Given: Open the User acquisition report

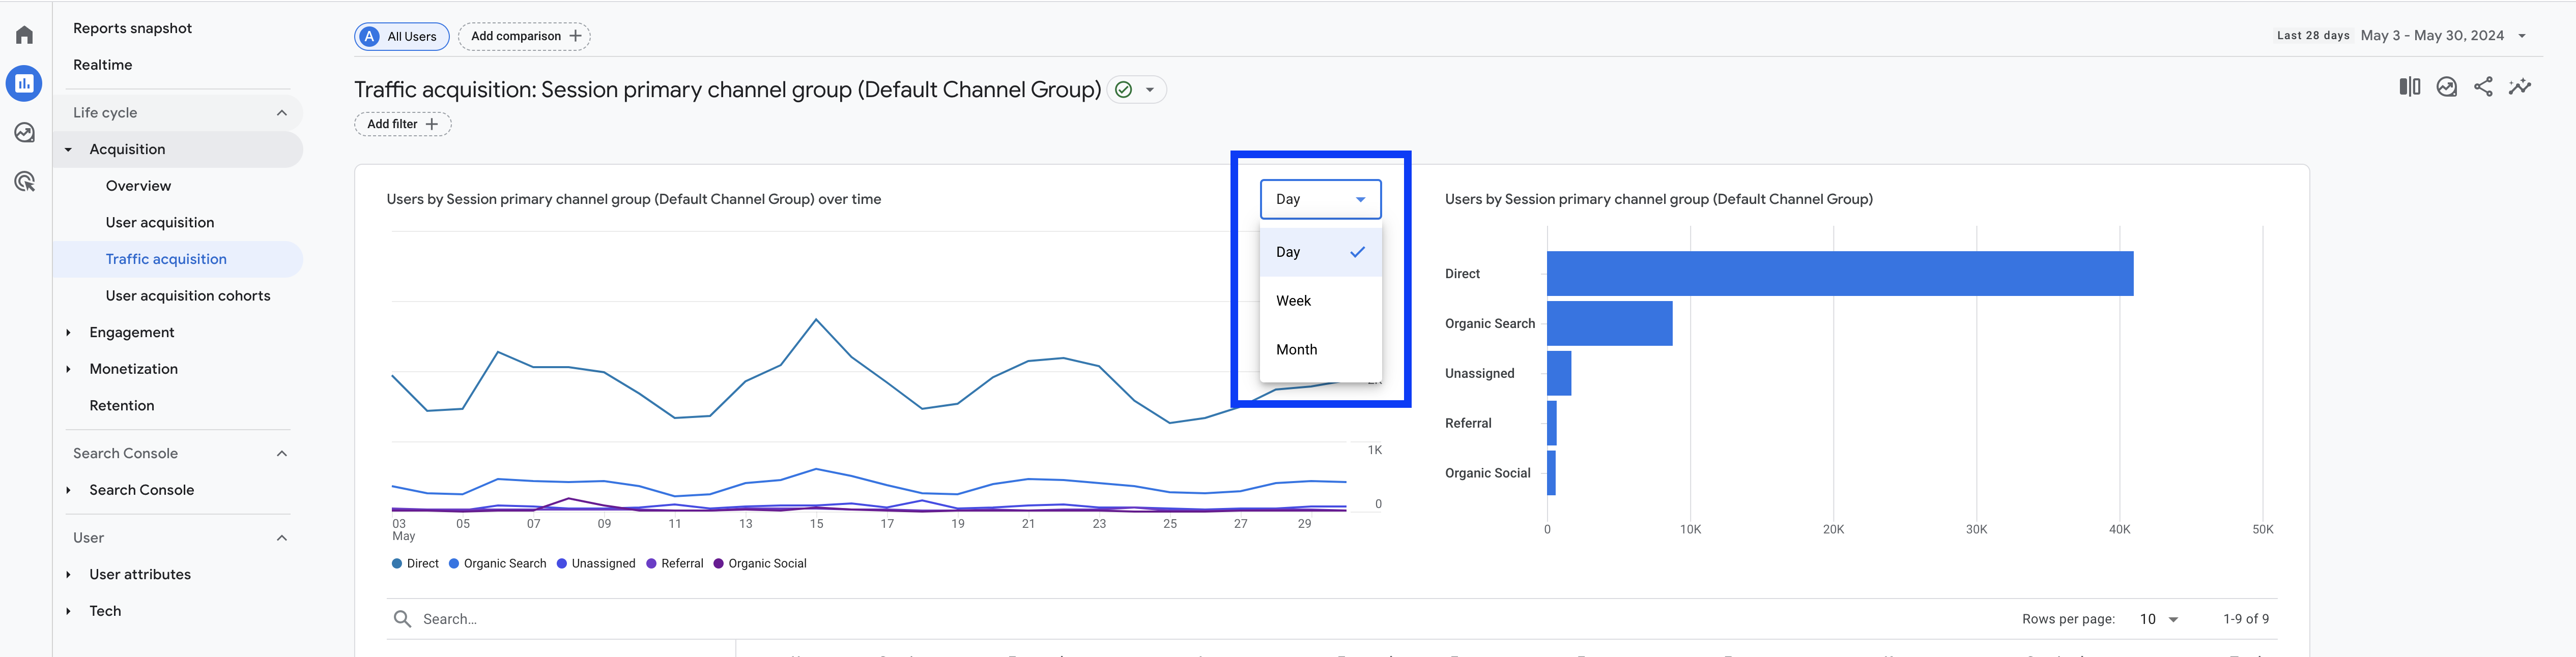Looking at the screenshot, I should coord(160,223).
